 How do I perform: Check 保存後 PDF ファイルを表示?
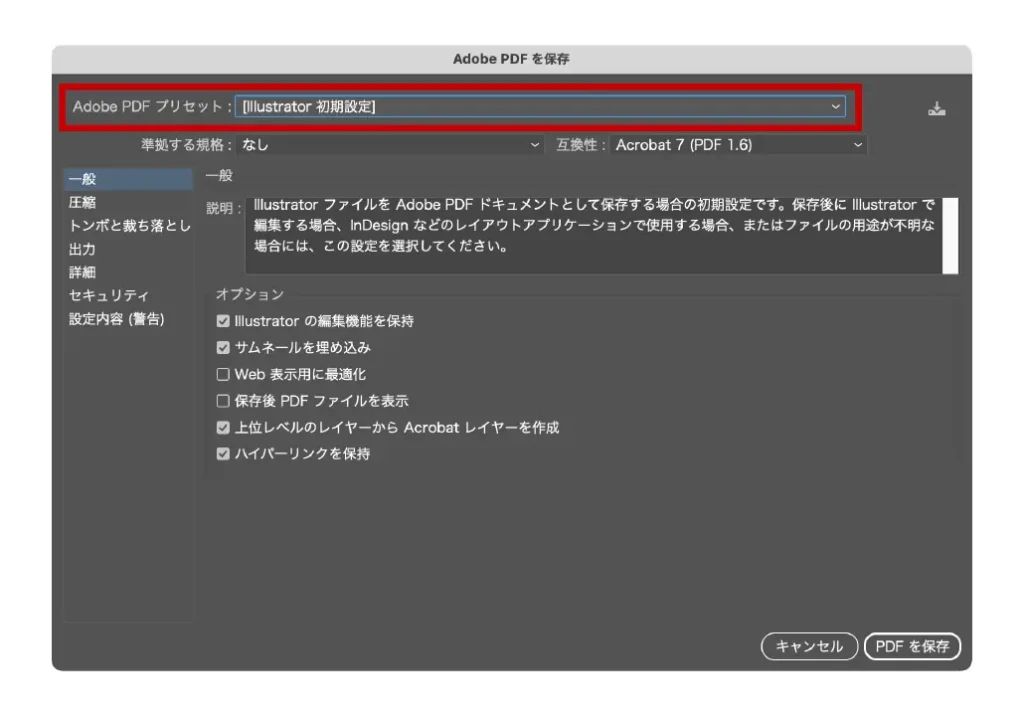[223, 401]
